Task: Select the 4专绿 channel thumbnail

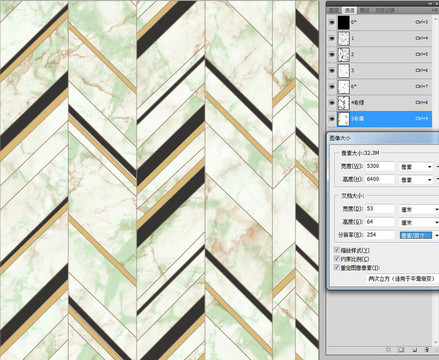Action: tap(343, 102)
